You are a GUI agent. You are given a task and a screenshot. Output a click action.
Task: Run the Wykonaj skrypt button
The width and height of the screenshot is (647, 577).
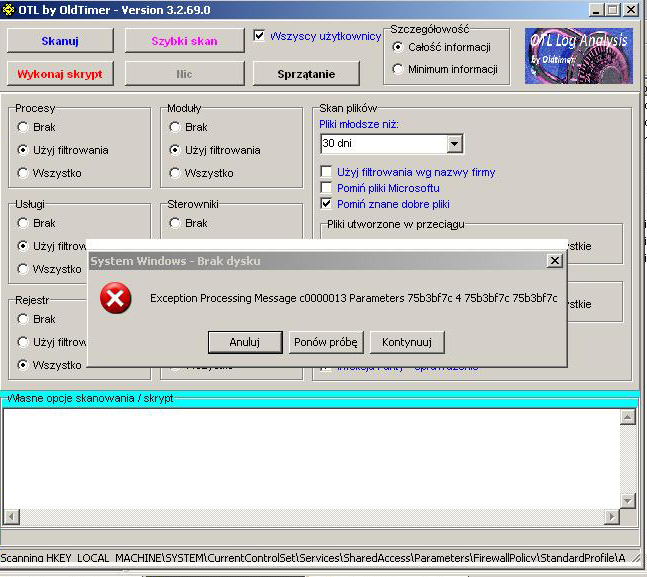pyautogui.click(x=60, y=73)
